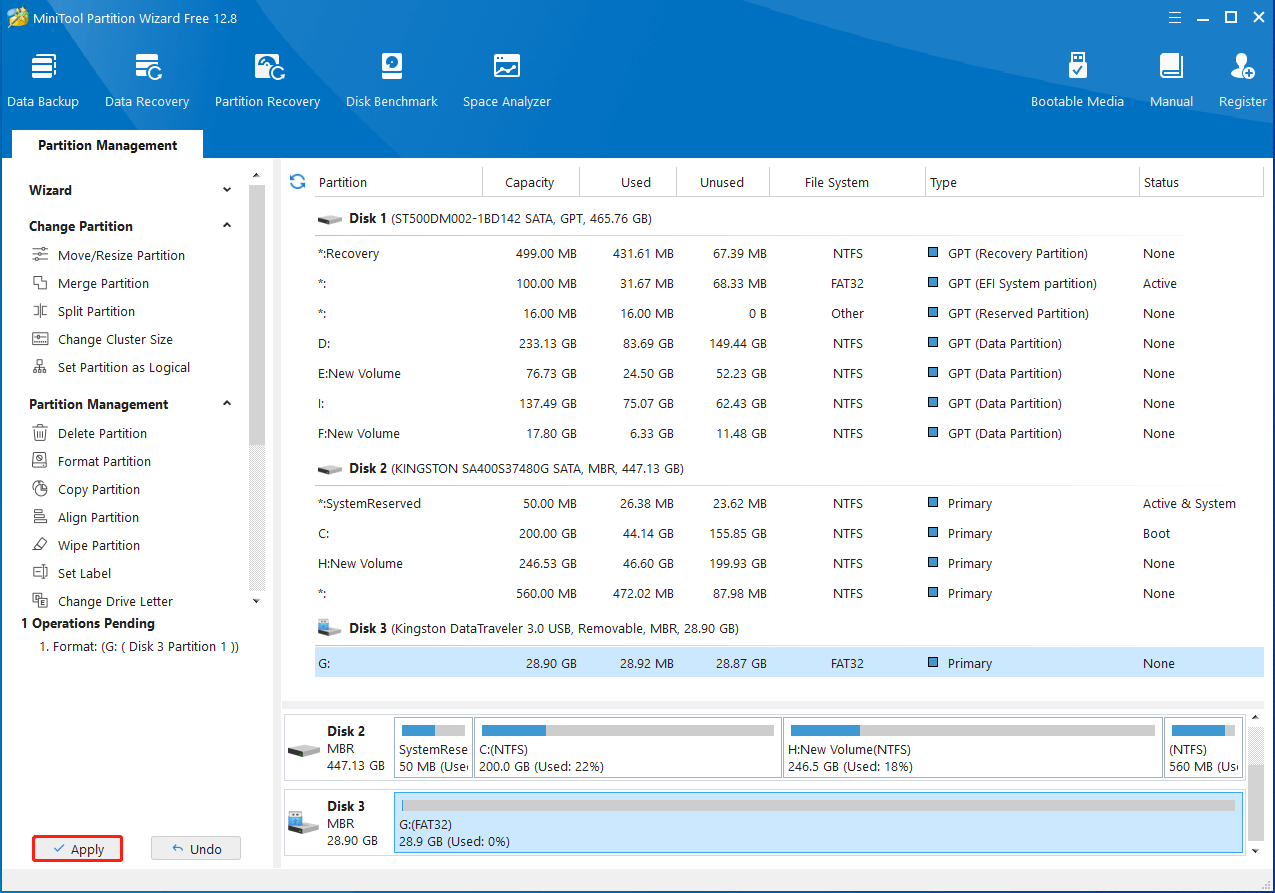Viewport: 1275px width, 893px height.
Task: Select G:(FAT32) block in disk map
Action: coord(818,822)
